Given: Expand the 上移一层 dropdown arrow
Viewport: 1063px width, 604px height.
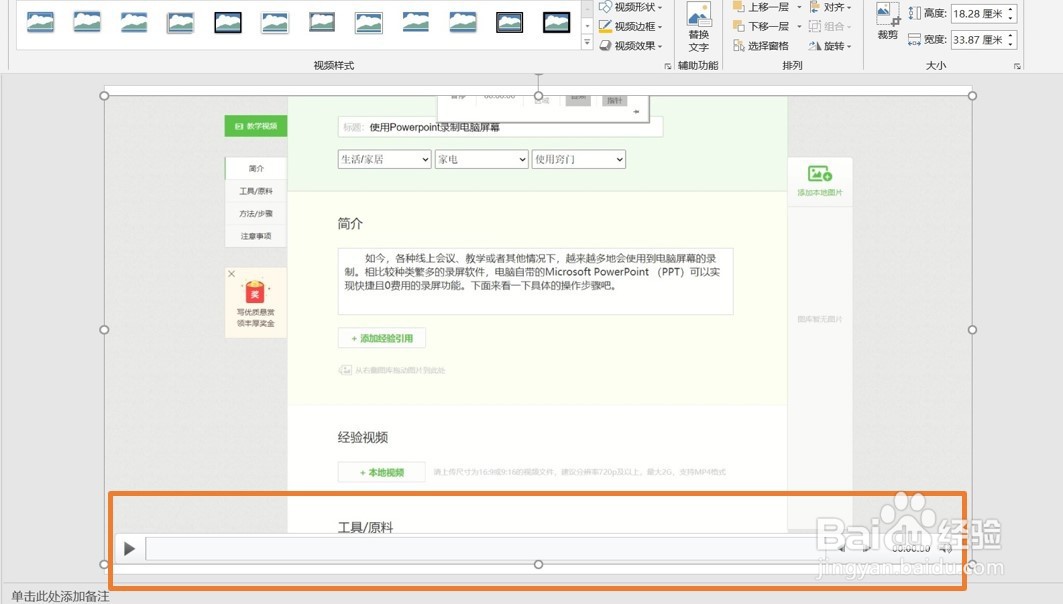Looking at the screenshot, I should point(799,7).
